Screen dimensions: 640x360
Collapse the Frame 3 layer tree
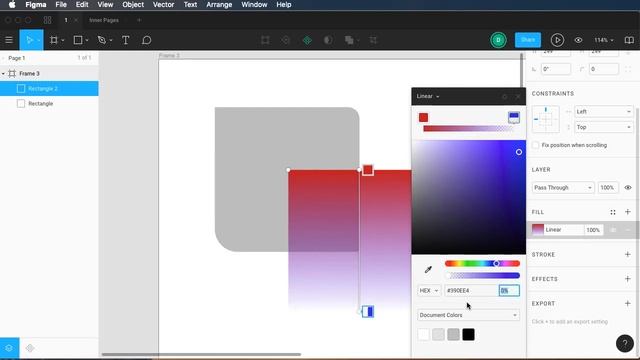coord(3,74)
